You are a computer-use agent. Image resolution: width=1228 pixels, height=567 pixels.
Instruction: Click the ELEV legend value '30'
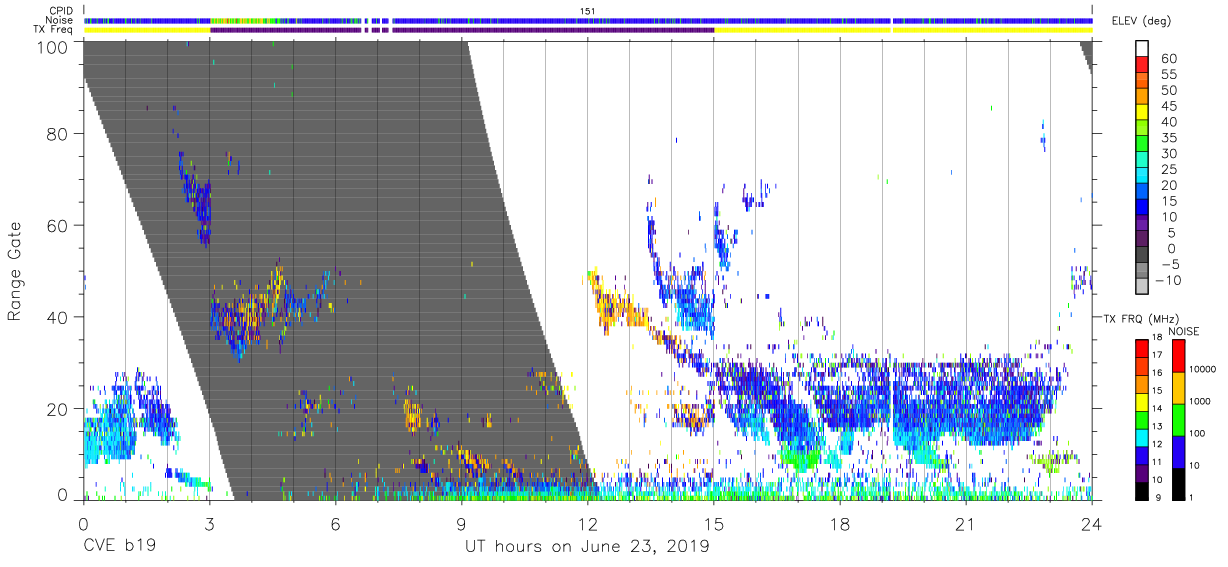[x=1168, y=154]
